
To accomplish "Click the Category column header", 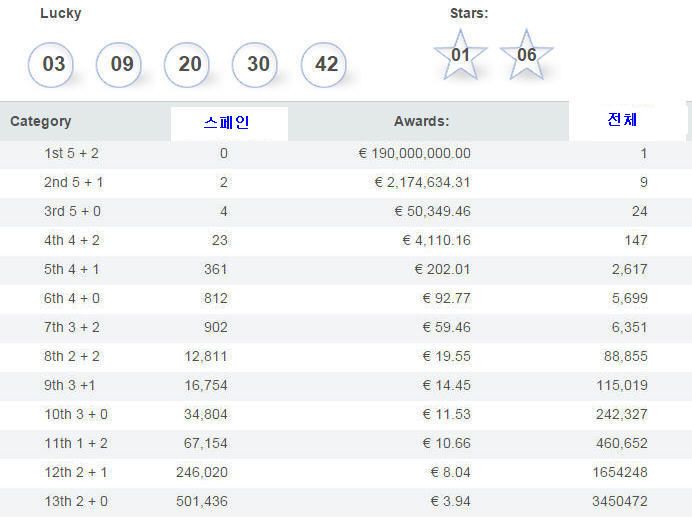I will point(41,121).
